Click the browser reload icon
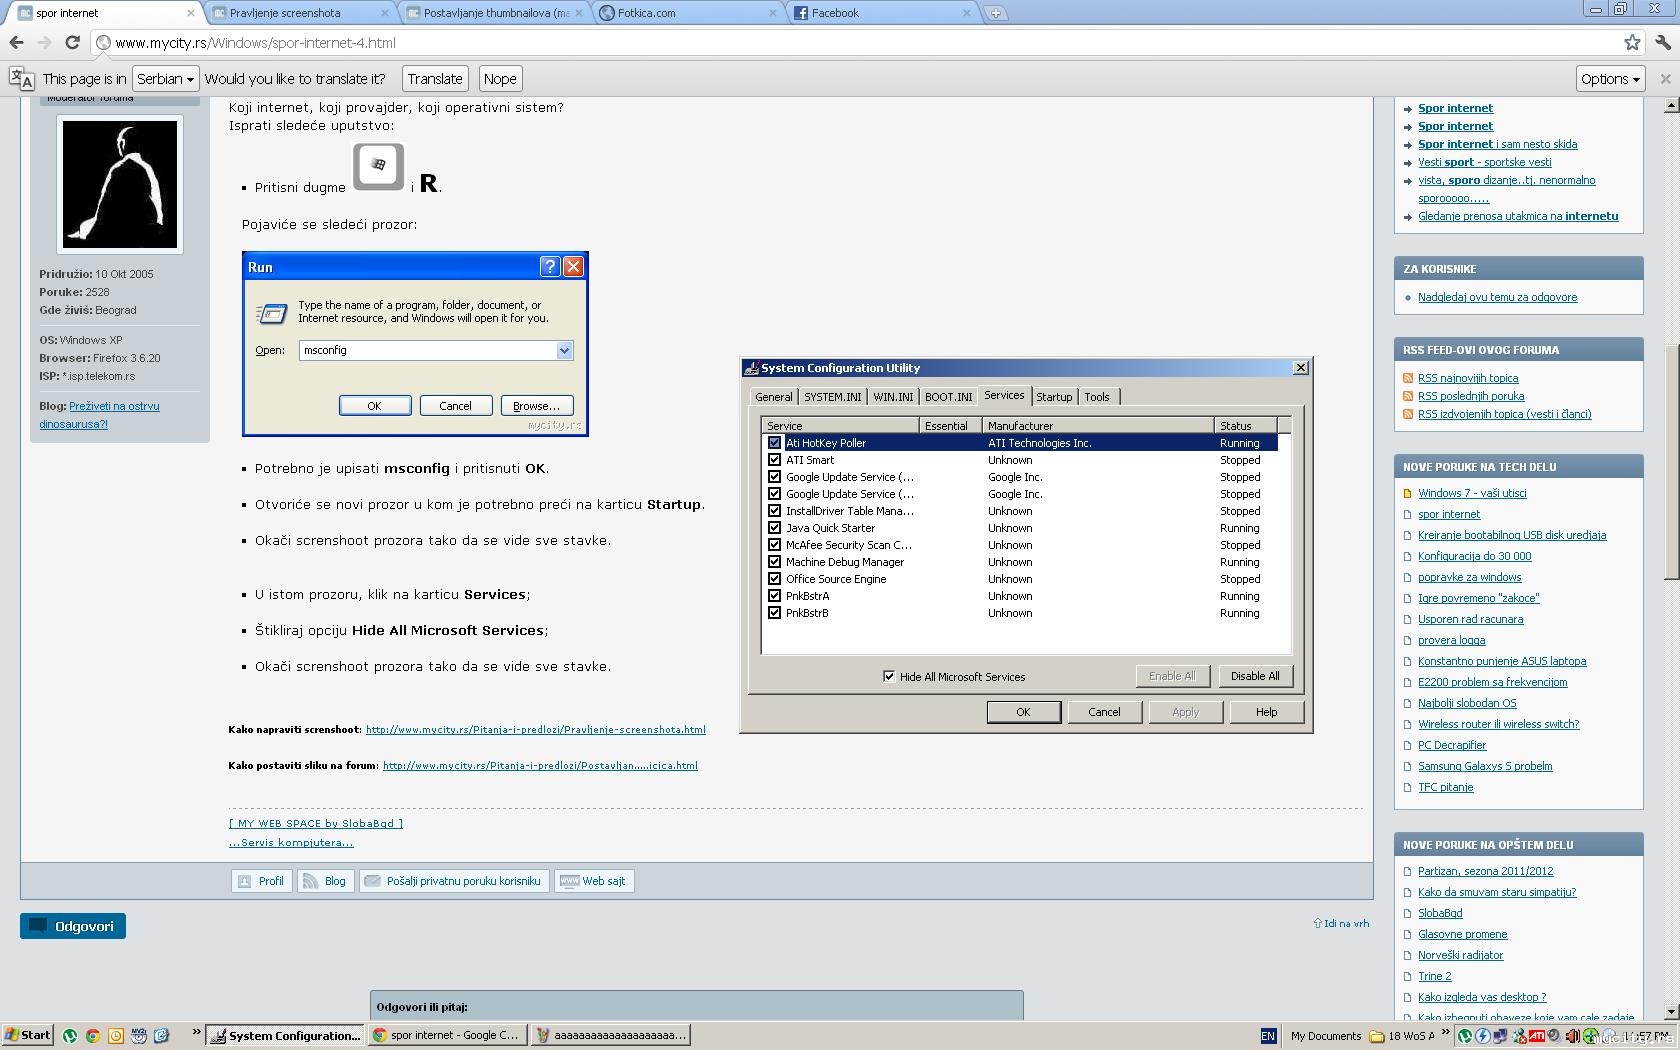The image size is (1680, 1050). [72, 42]
